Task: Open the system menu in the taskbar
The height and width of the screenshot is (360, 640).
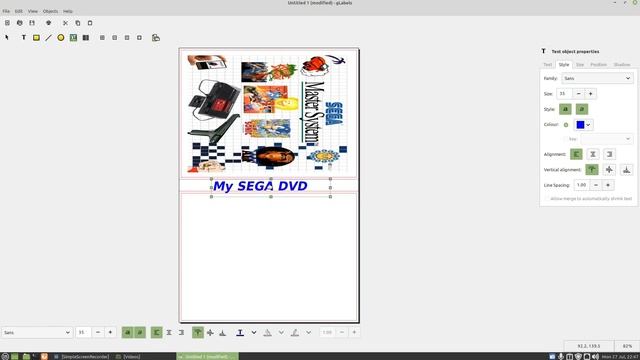Action: click(5, 356)
